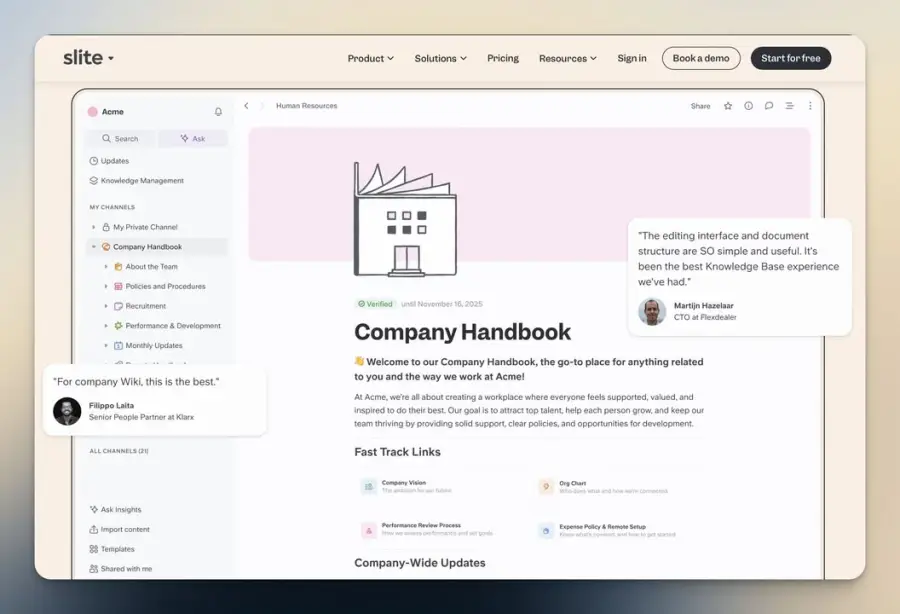Click Martijn Hazelaar's profile photo

[x=652, y=312]
